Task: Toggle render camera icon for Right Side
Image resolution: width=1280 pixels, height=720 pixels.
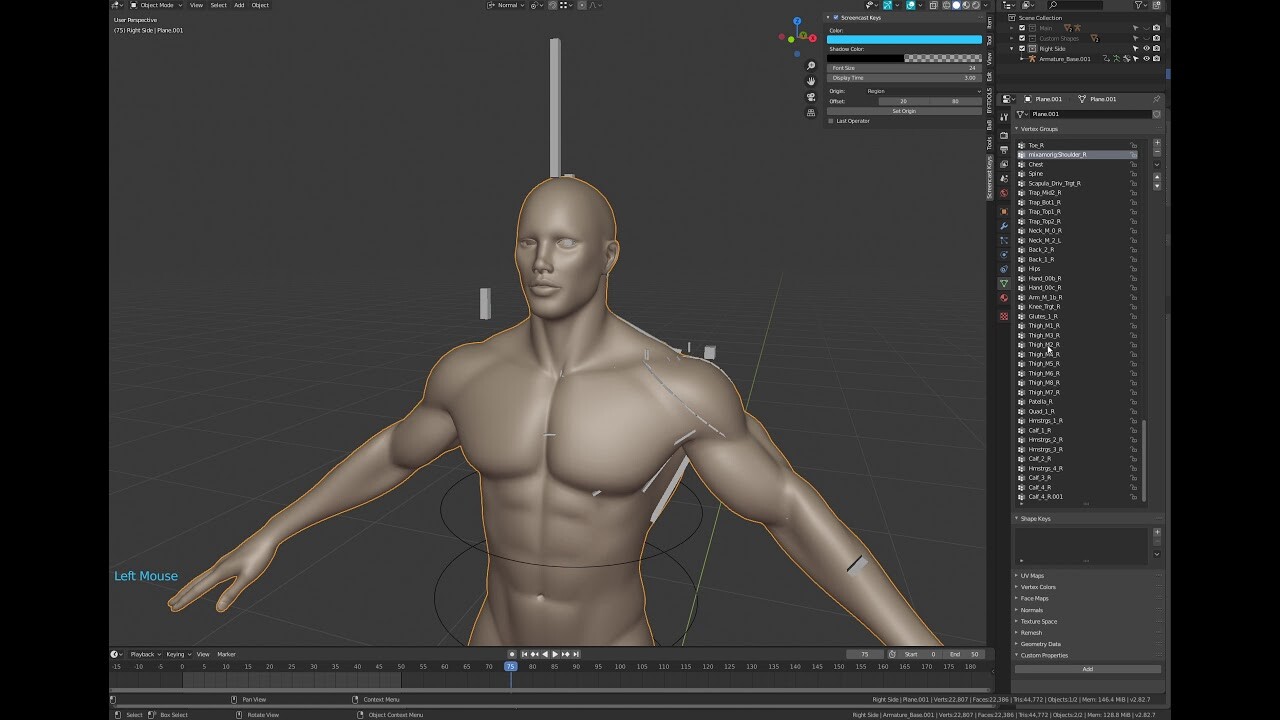Action: 1156,48
